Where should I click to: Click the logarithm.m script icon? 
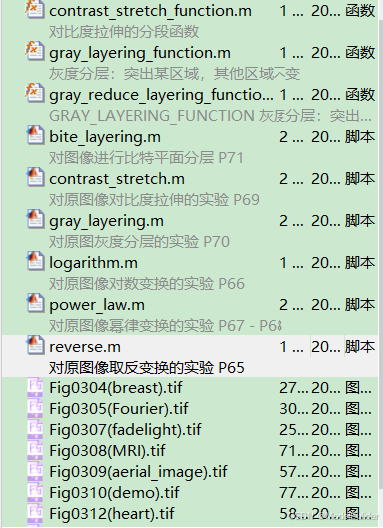(x=35, y=261)
